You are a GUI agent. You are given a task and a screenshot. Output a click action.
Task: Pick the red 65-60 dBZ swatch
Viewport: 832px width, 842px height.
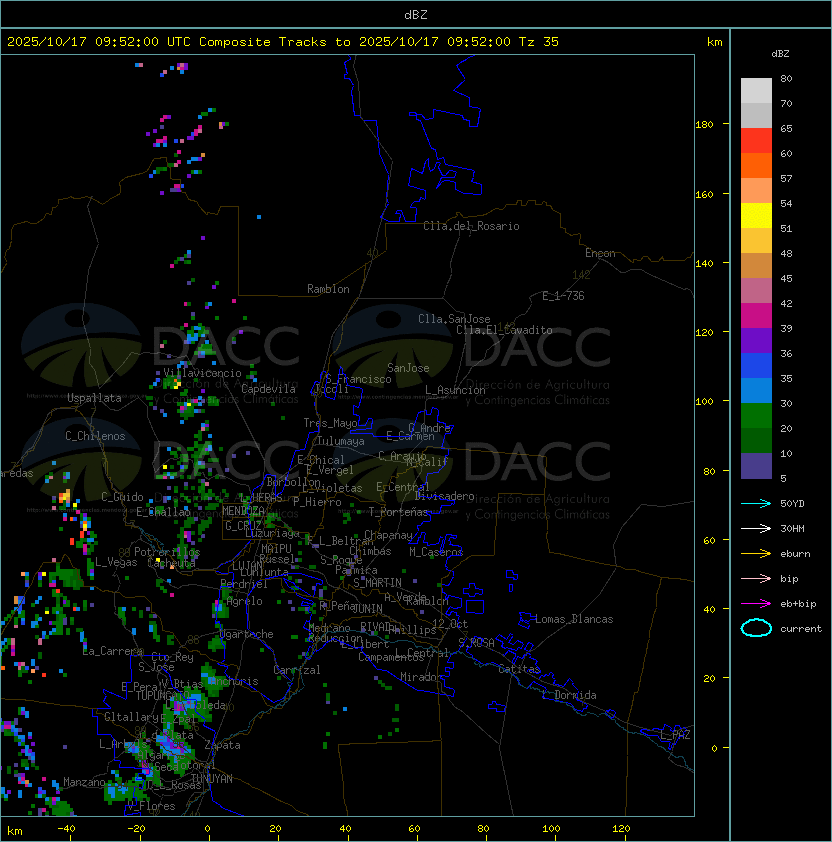[756, 141]
